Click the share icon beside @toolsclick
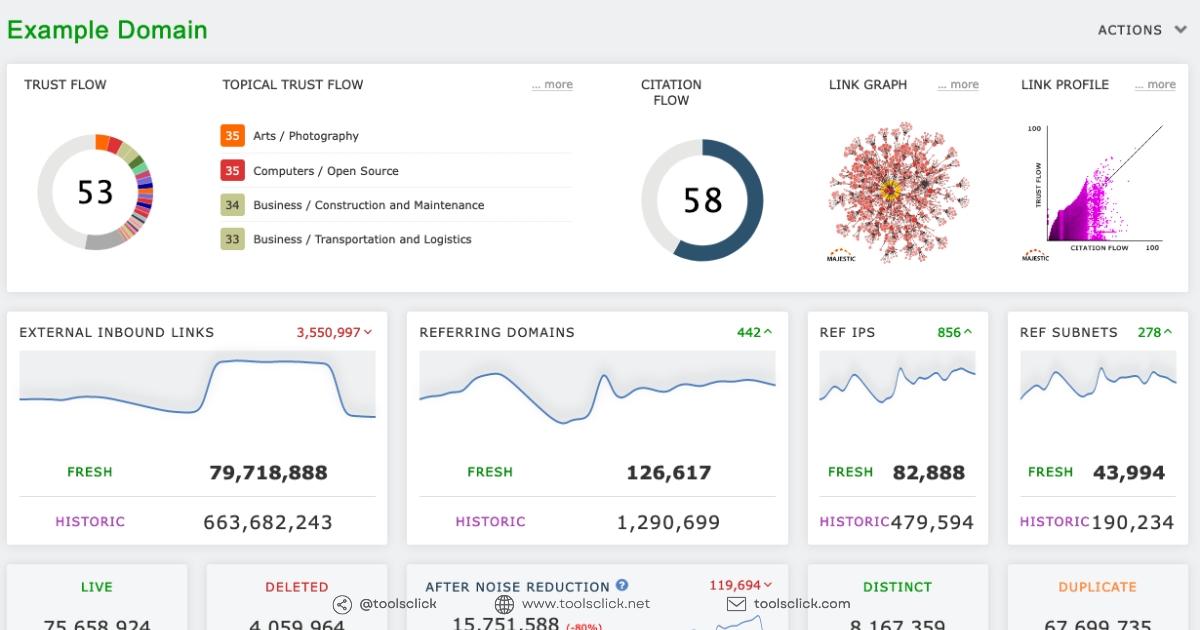 point(342,604)
